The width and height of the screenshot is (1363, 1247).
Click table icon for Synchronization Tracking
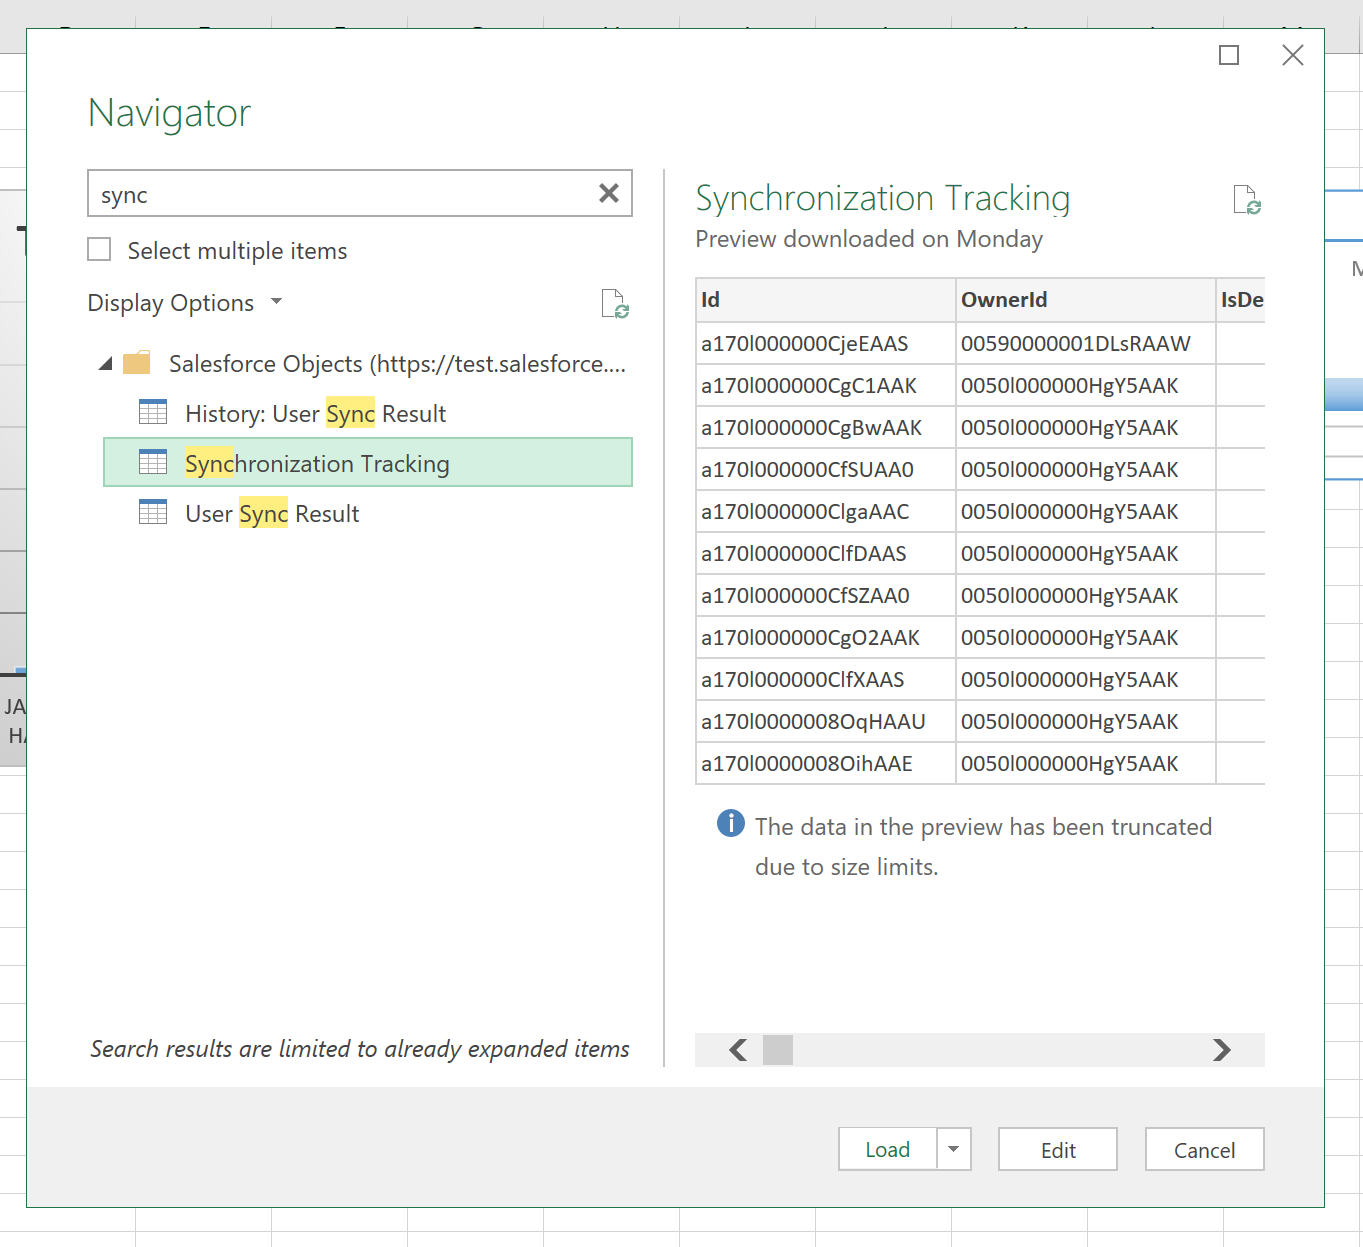pyautogui.click(x=153, y=462)
